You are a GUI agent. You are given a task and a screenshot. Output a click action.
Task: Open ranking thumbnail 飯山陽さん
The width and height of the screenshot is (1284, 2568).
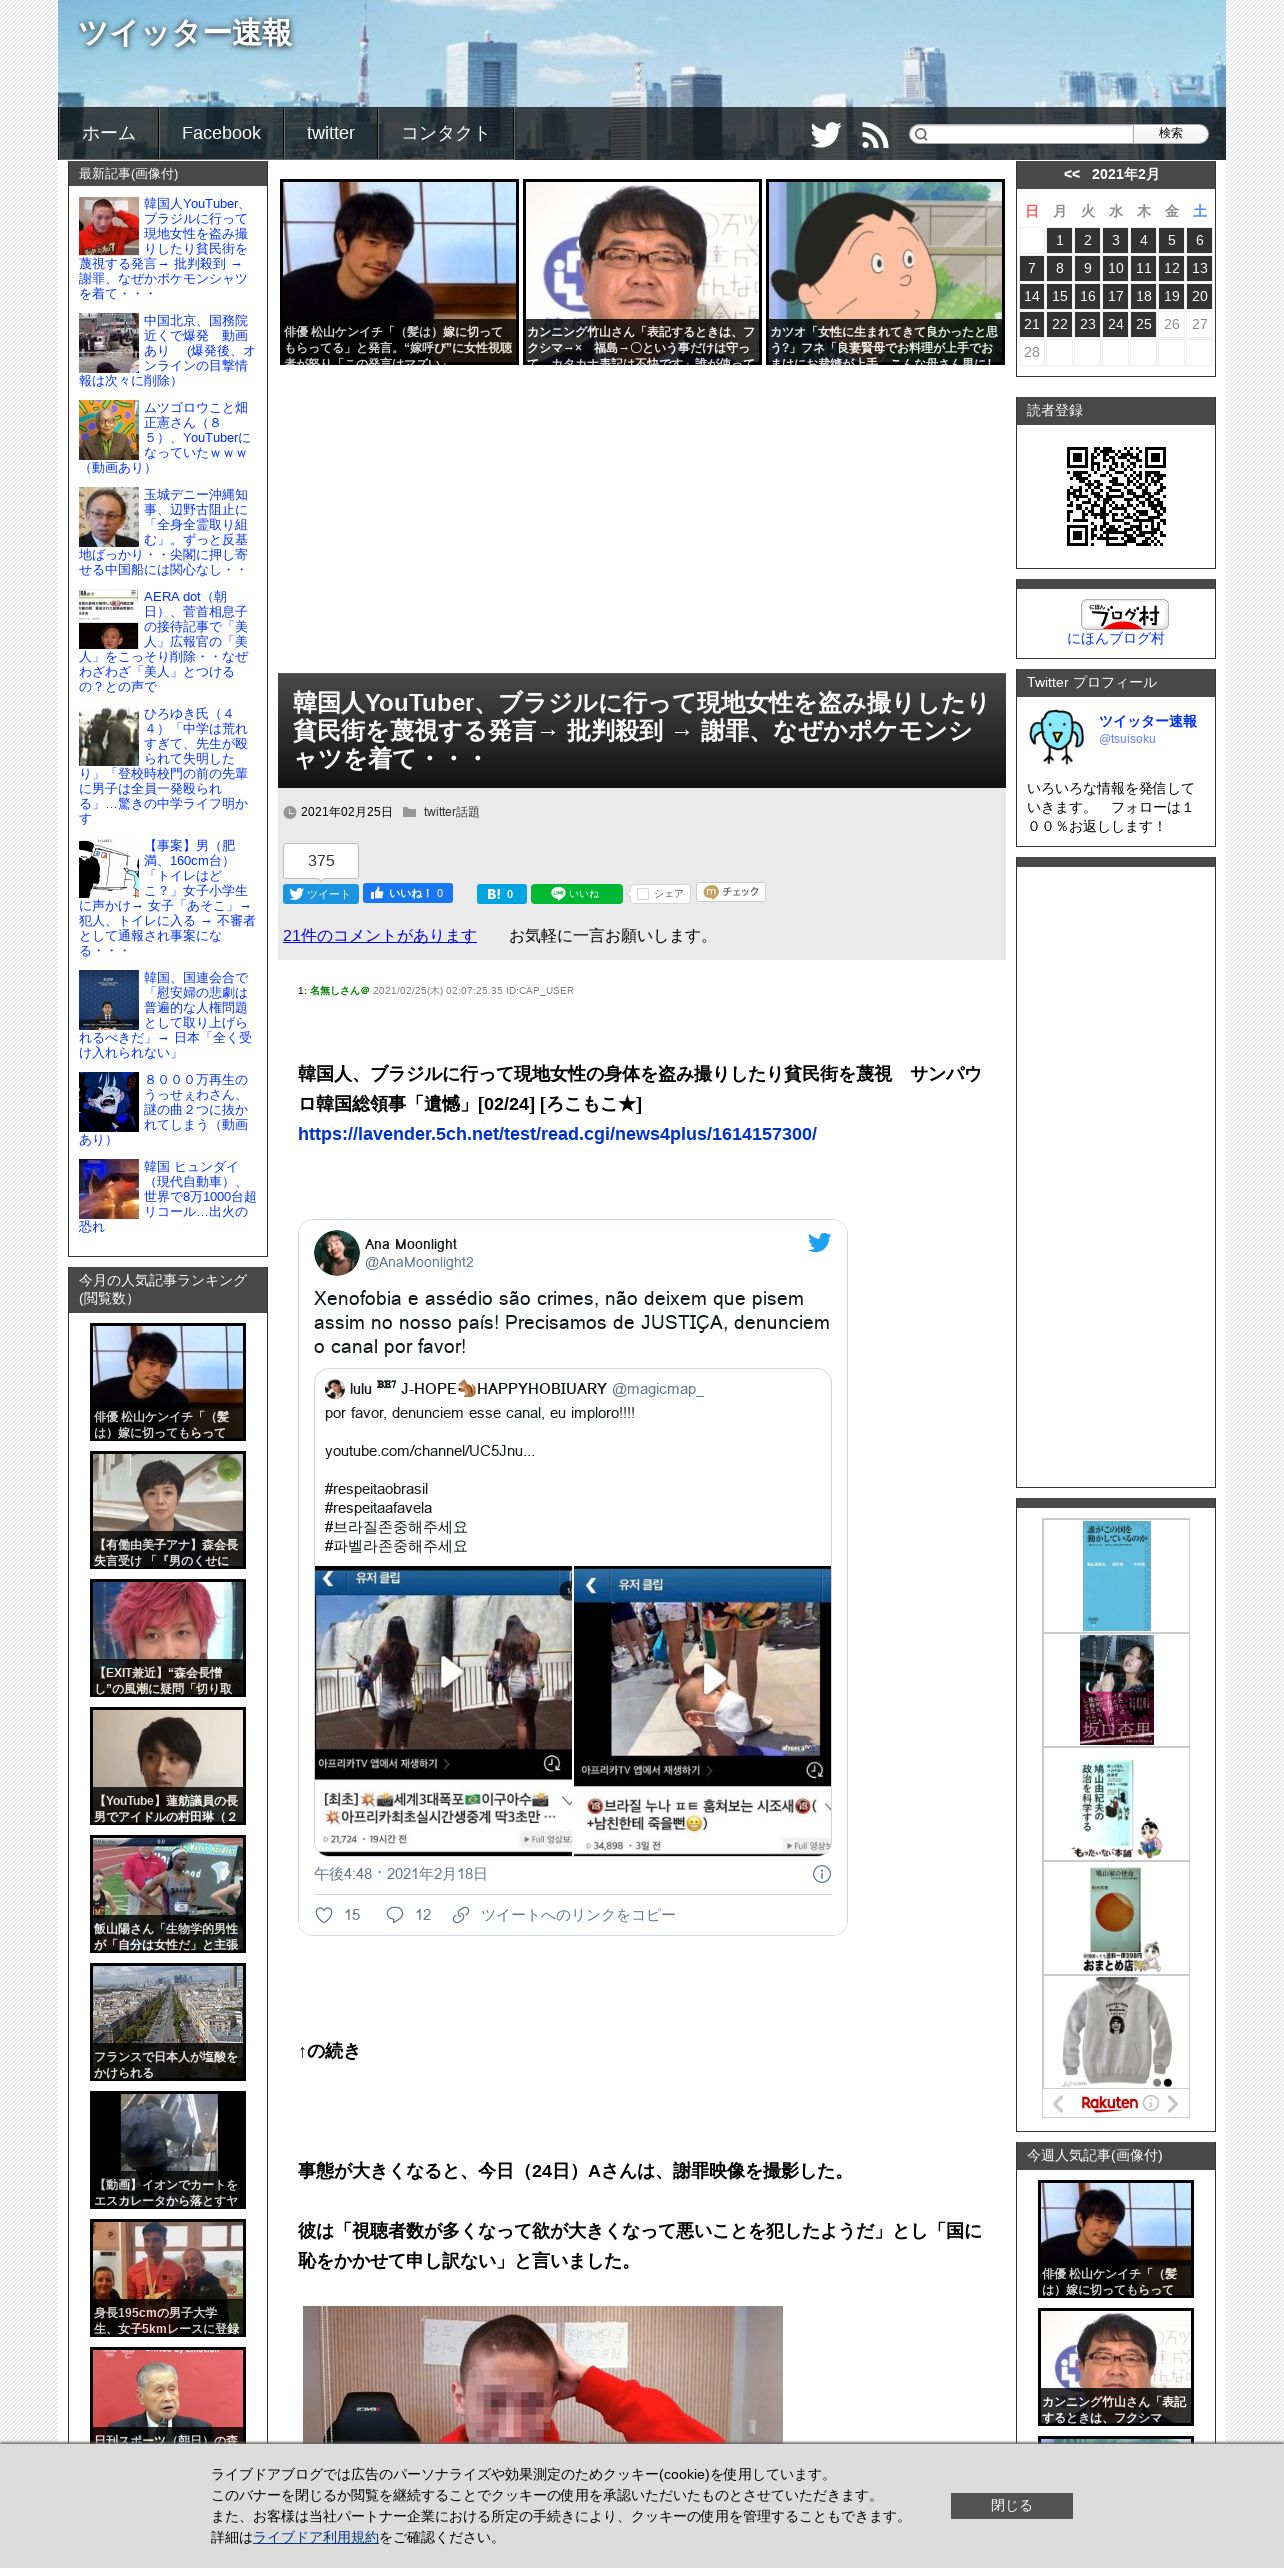168,1894
